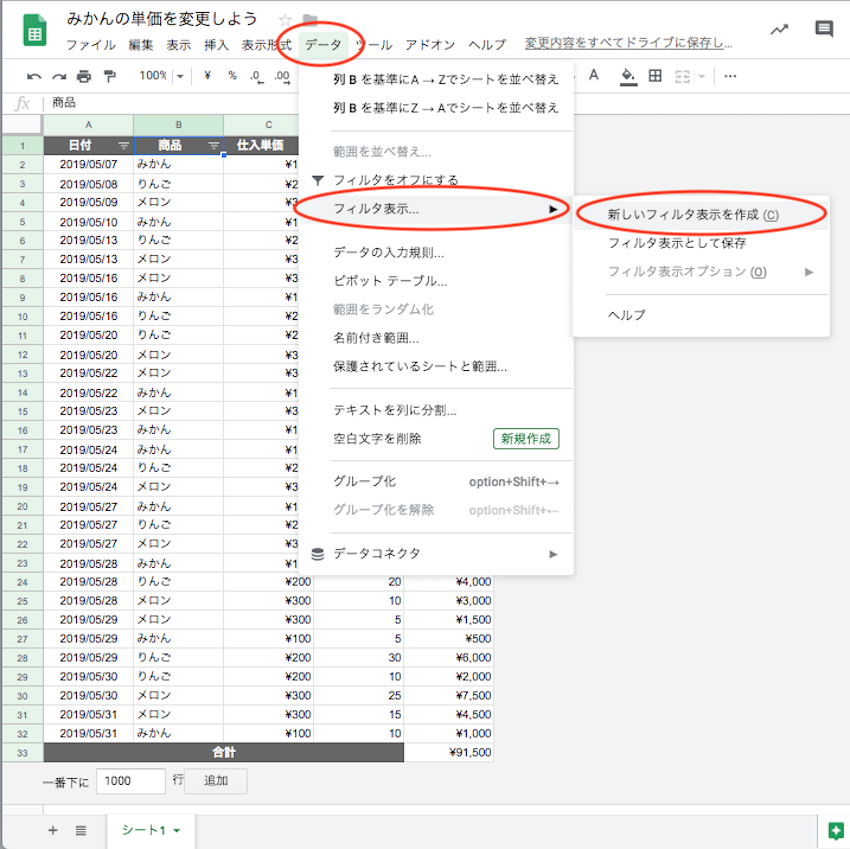The width and height of the screenshot is (850, 849).
Task: Open the all sheets list icon
Action: [x=81, y=830]
